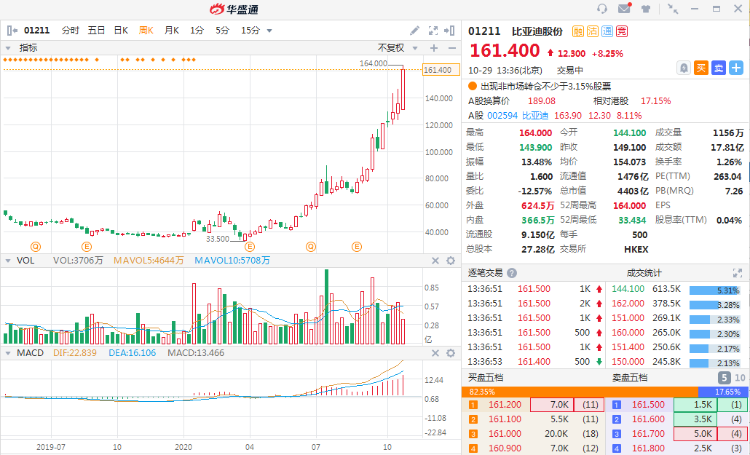Zoom in chart with plus icon

[x=434, y=48]
